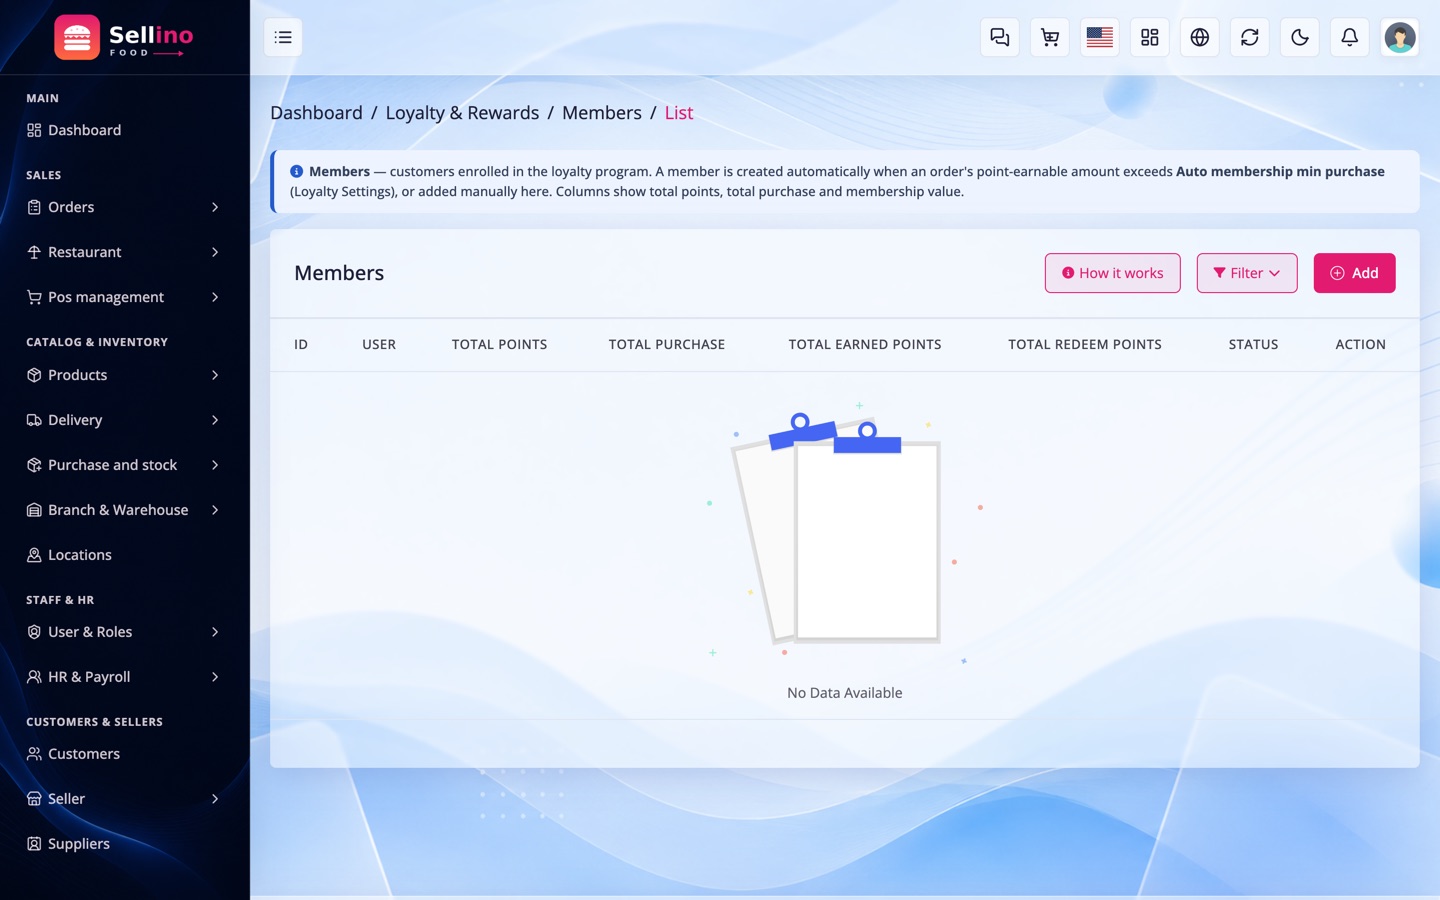
Task: Toggle the sidebar hamburger menu icon
Action: tap(283, 37)
